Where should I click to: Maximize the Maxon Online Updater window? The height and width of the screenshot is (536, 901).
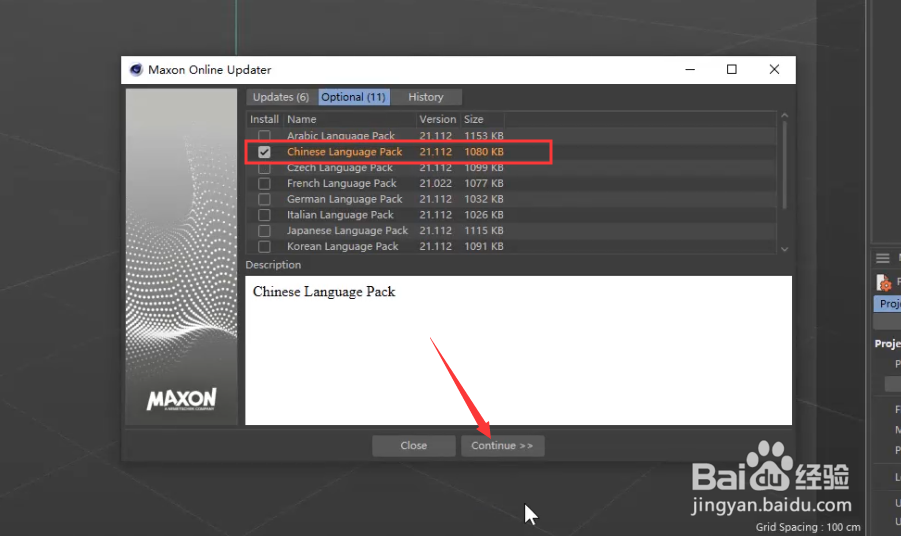coord(731,70)
